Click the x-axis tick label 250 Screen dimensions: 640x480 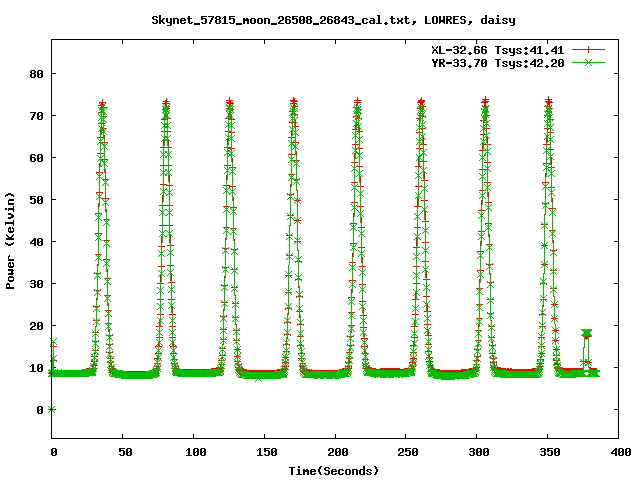coord(408,452)
